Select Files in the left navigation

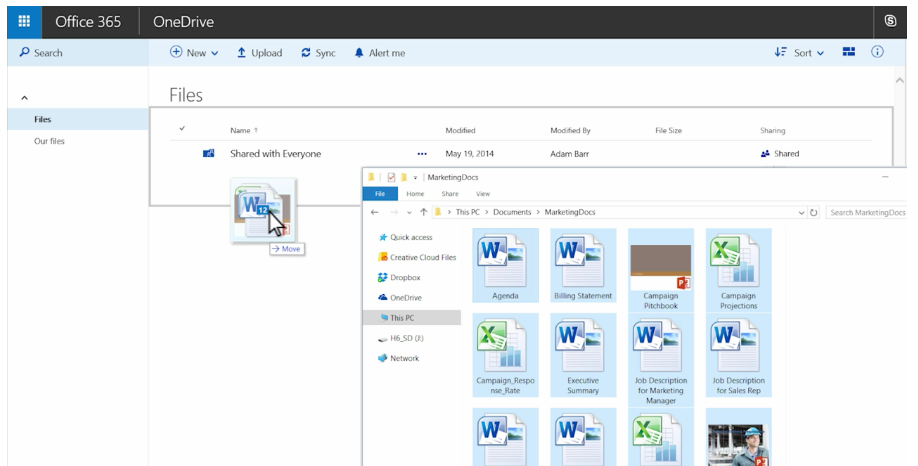click(78, 119)
